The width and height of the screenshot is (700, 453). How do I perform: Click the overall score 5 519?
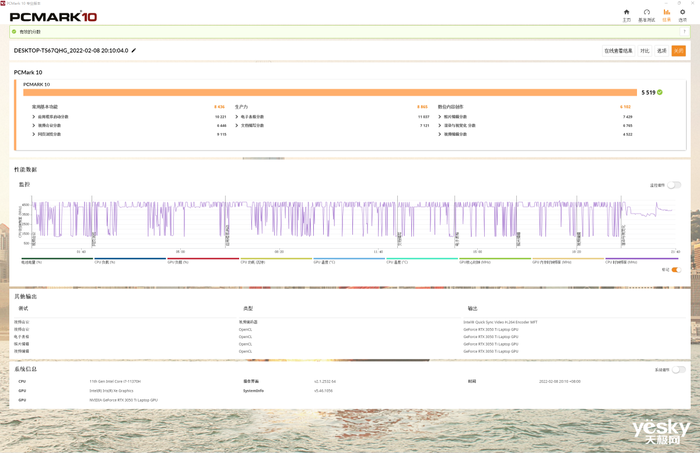(648, 92)
